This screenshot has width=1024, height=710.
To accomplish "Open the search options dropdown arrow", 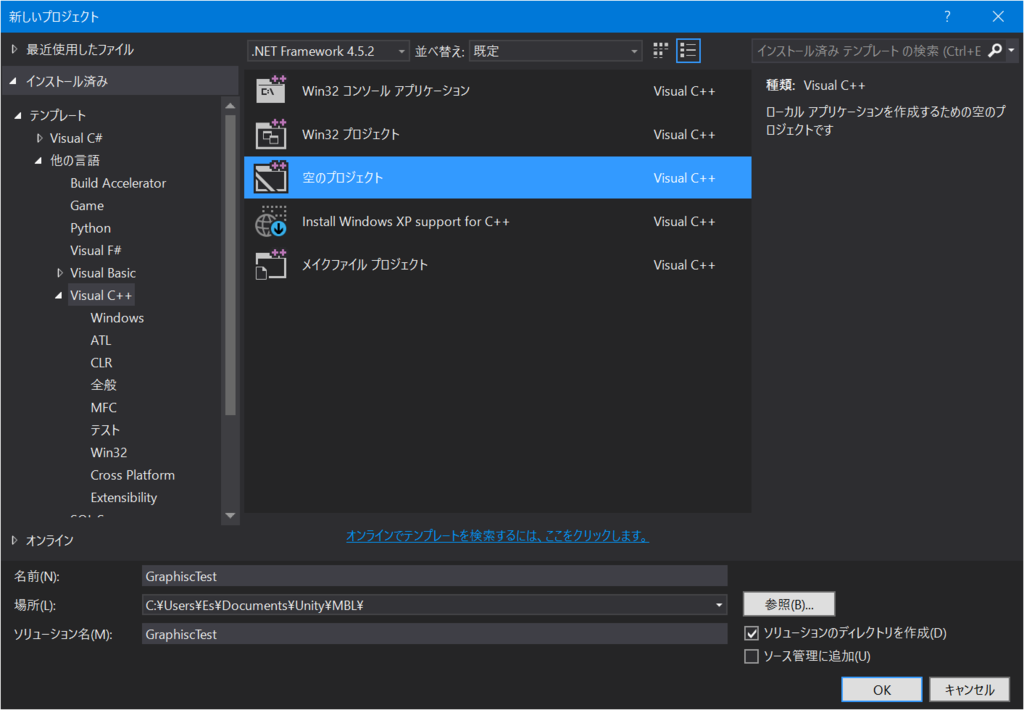I will coord(1011,50).
